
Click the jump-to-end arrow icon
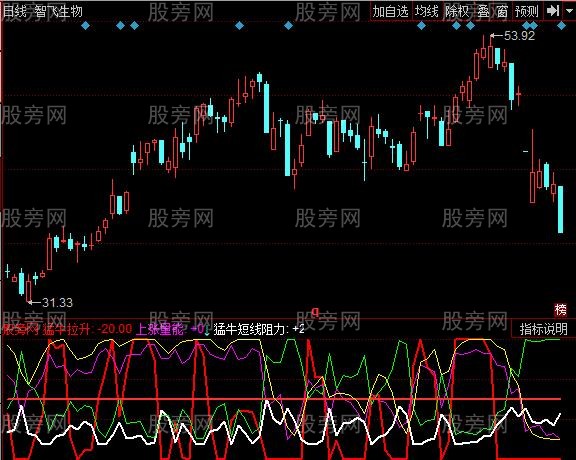(552, 11)
